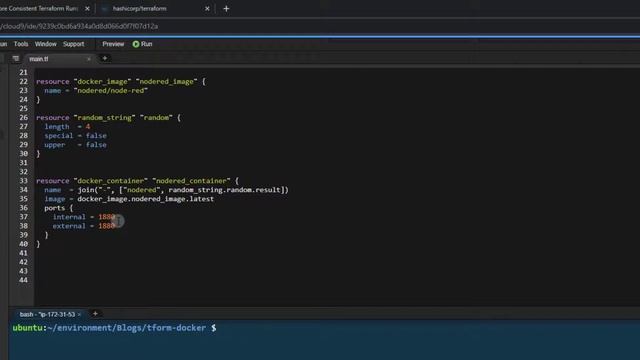Click docker_image.nodered_image.latest reference

pos(145,199)
